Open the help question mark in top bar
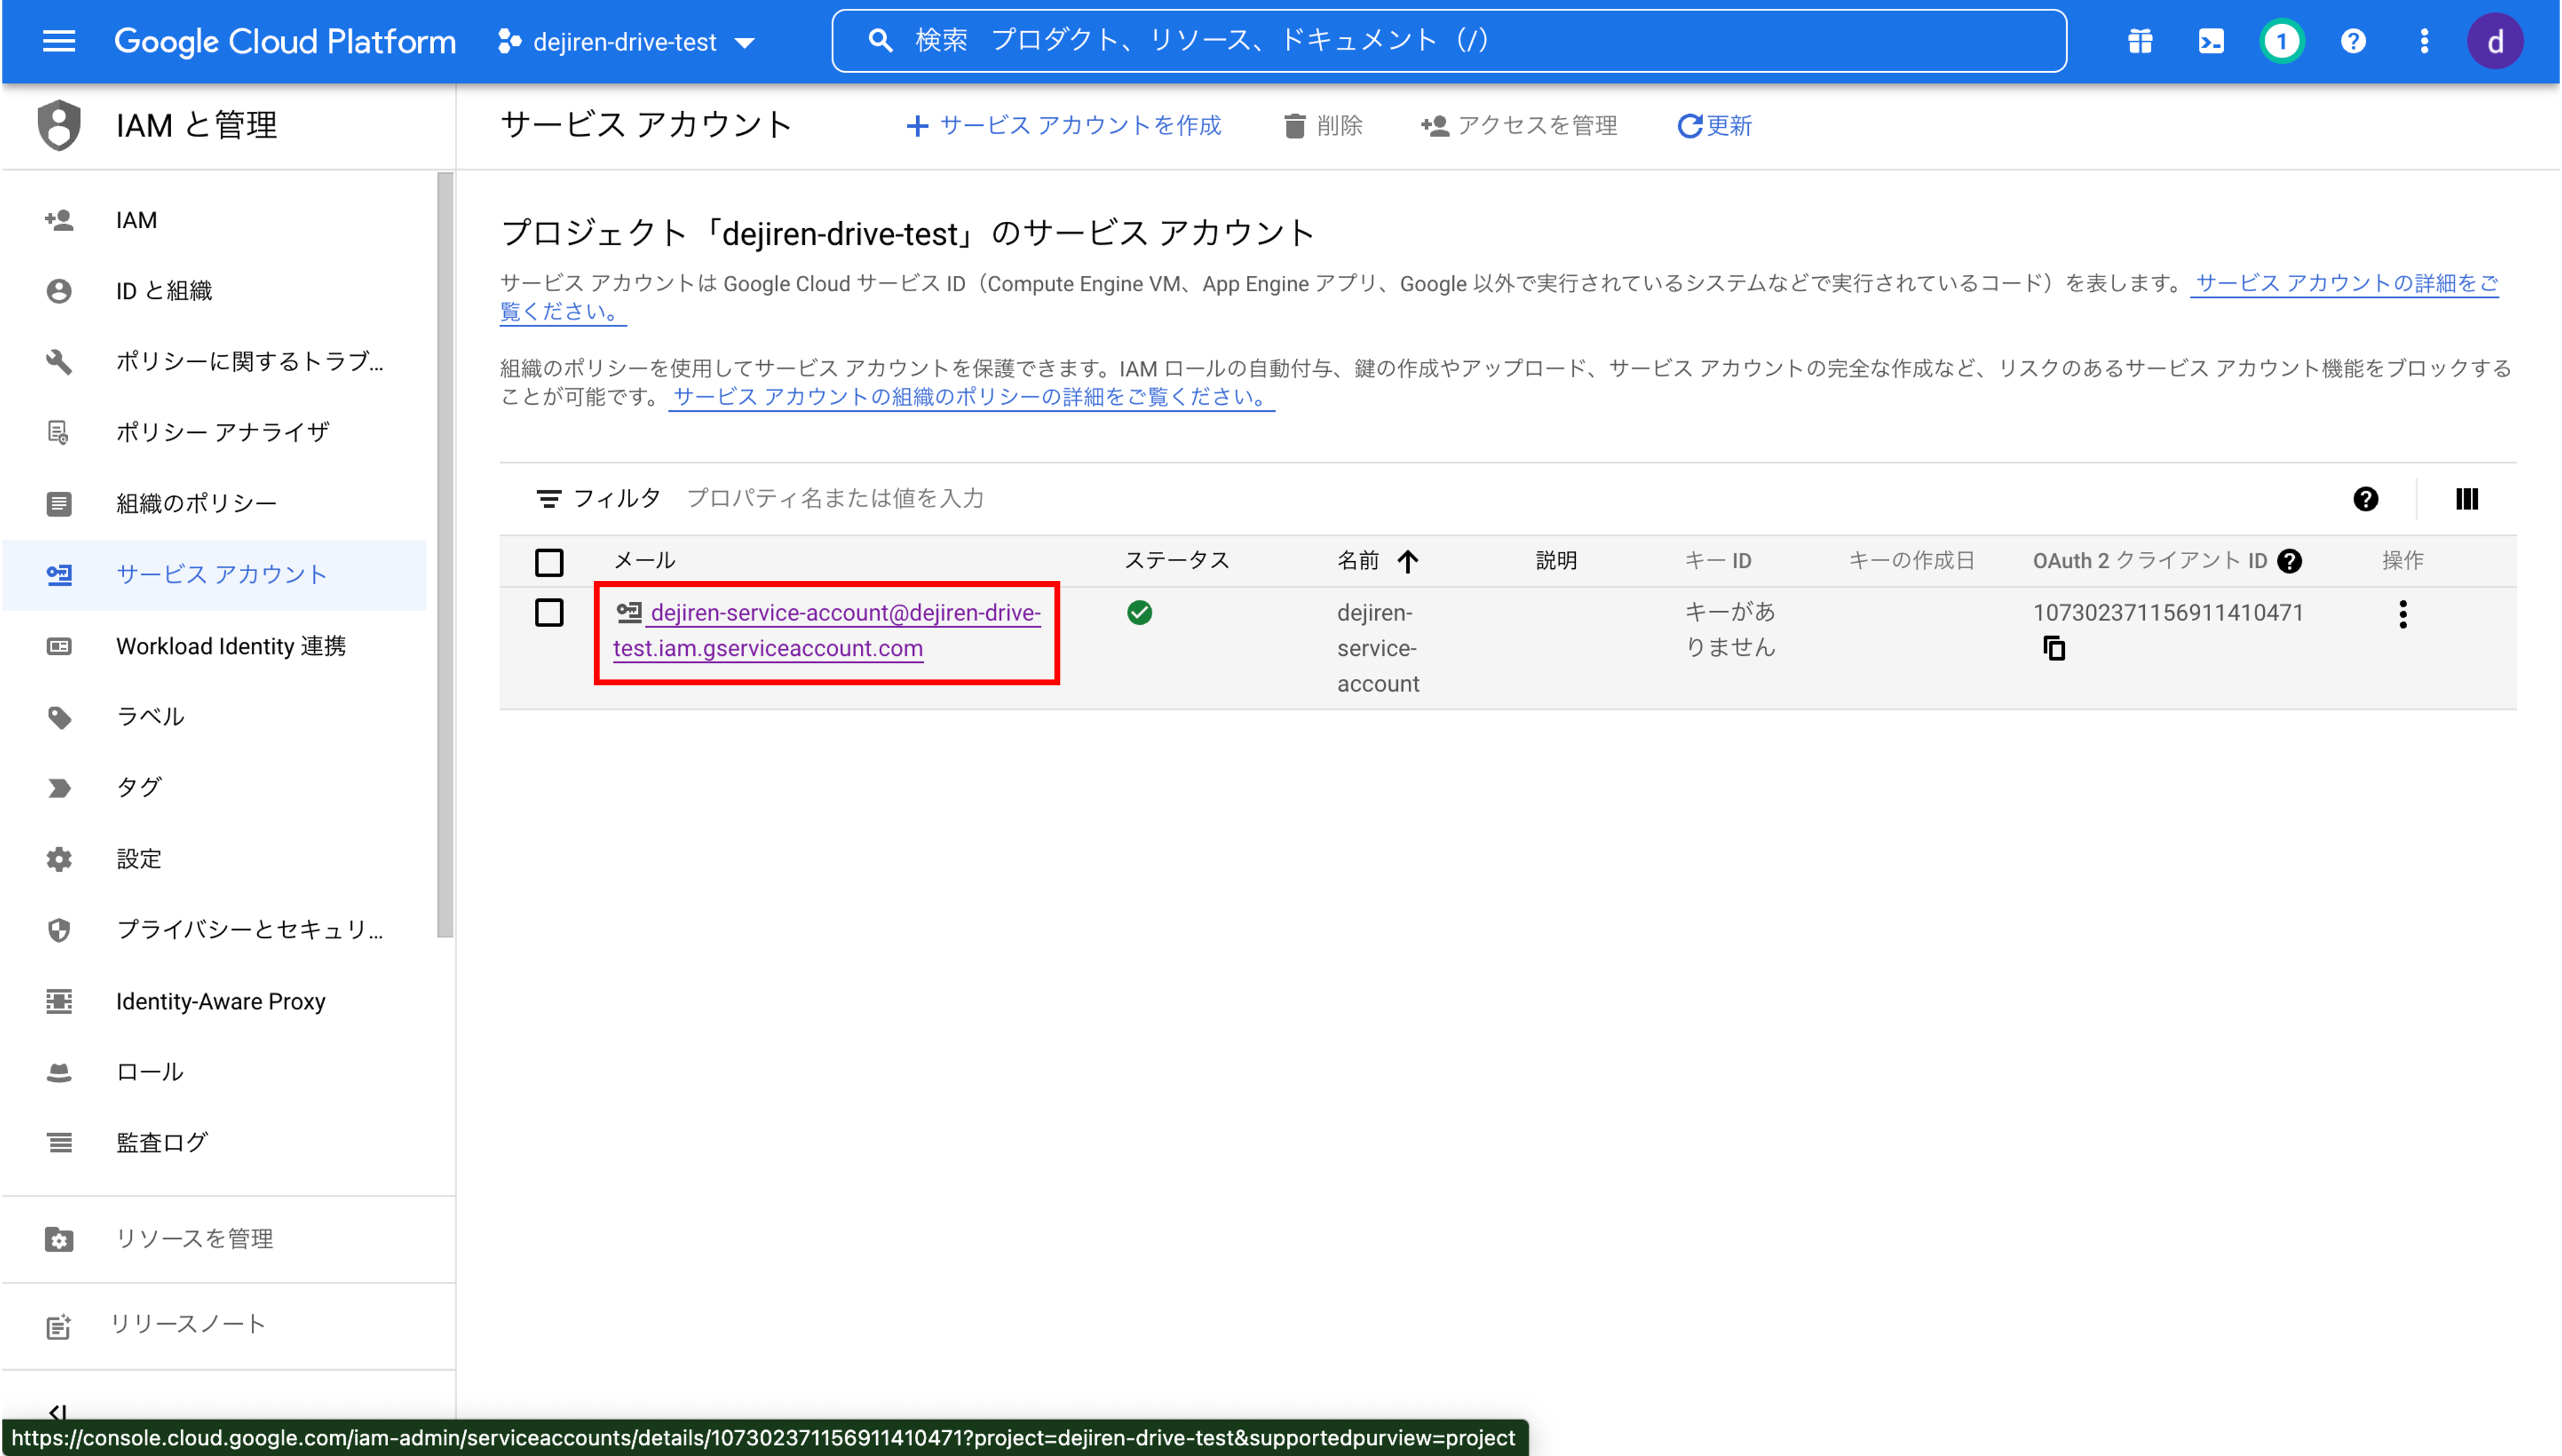Image resolution: width=2562 pixels, height=1456 pixels. (2353, 41)
